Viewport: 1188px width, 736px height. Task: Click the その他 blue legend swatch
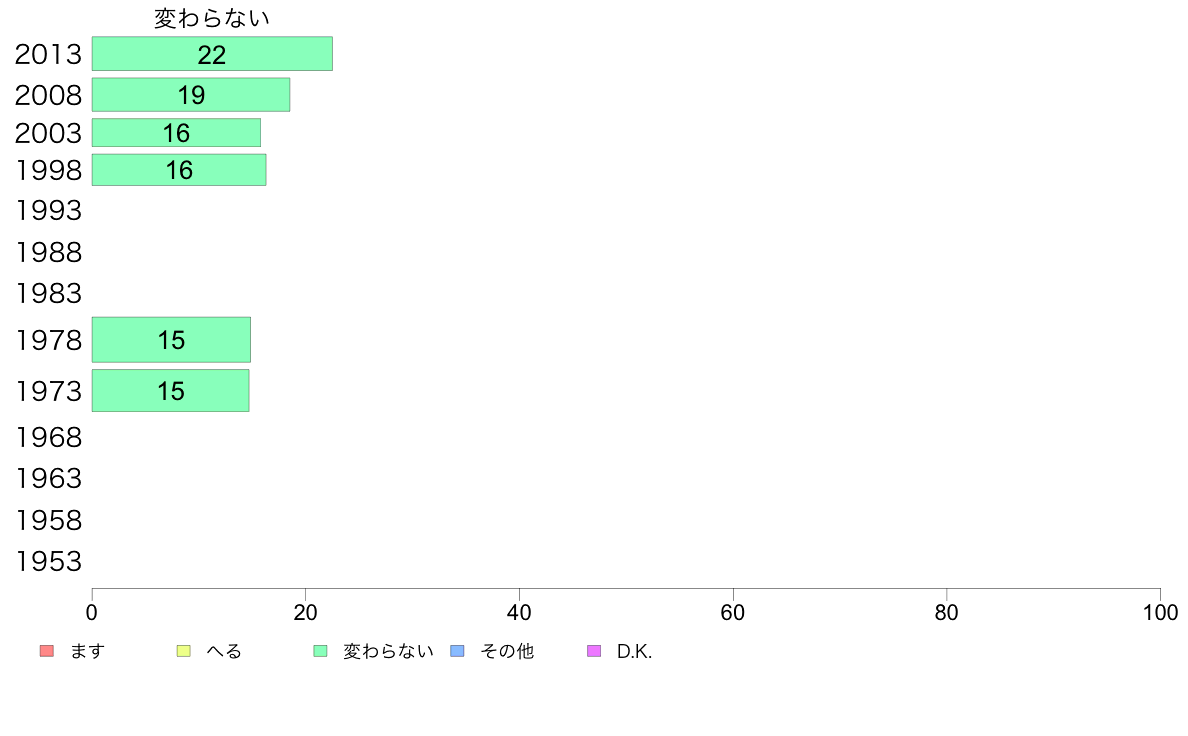(x=458, y=651)
